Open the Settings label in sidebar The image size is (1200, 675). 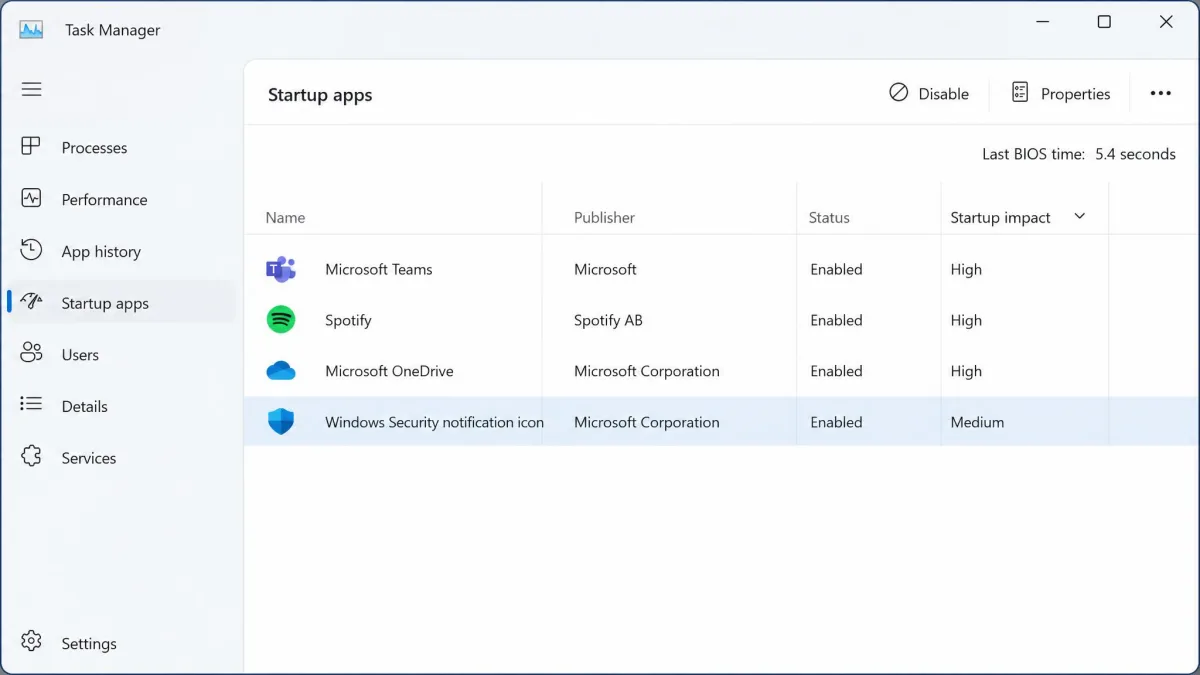pos(89,644)
